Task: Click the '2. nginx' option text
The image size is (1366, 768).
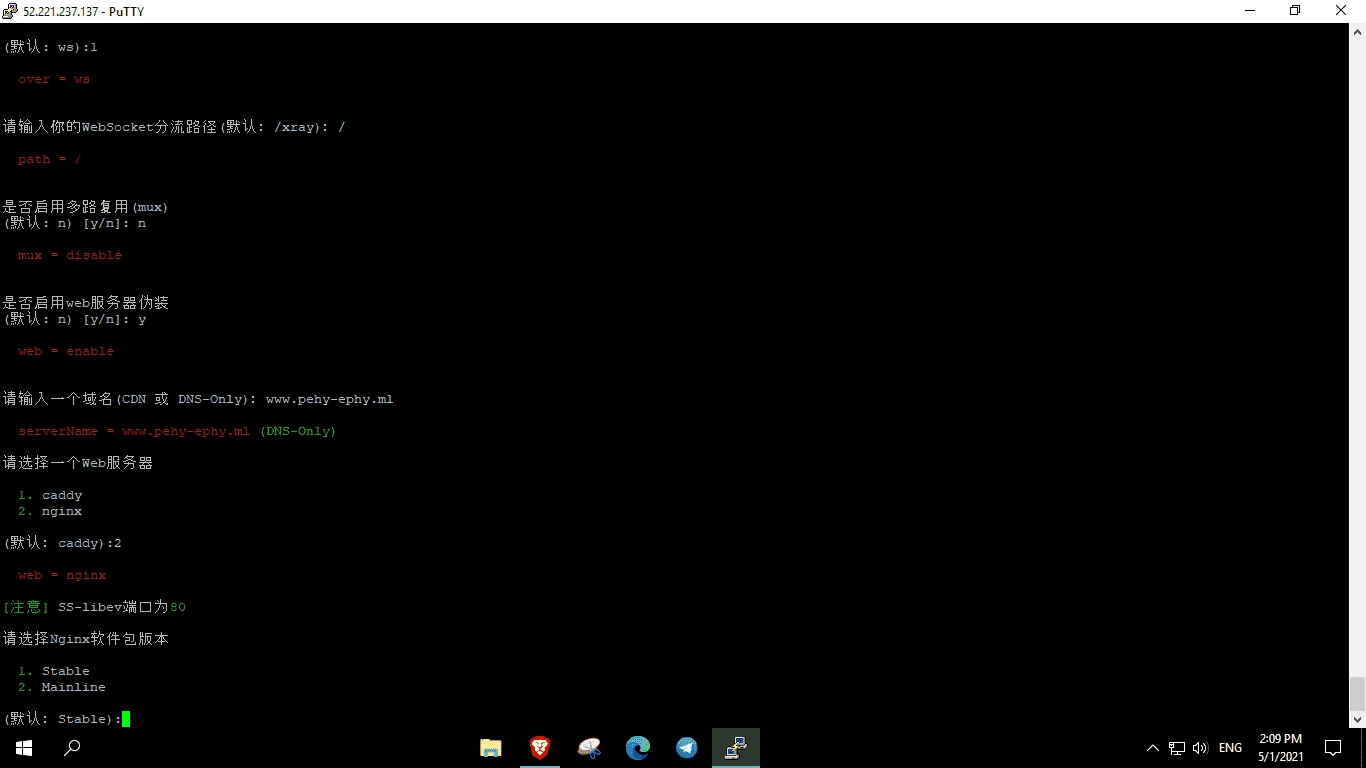Action: [50, 511]
